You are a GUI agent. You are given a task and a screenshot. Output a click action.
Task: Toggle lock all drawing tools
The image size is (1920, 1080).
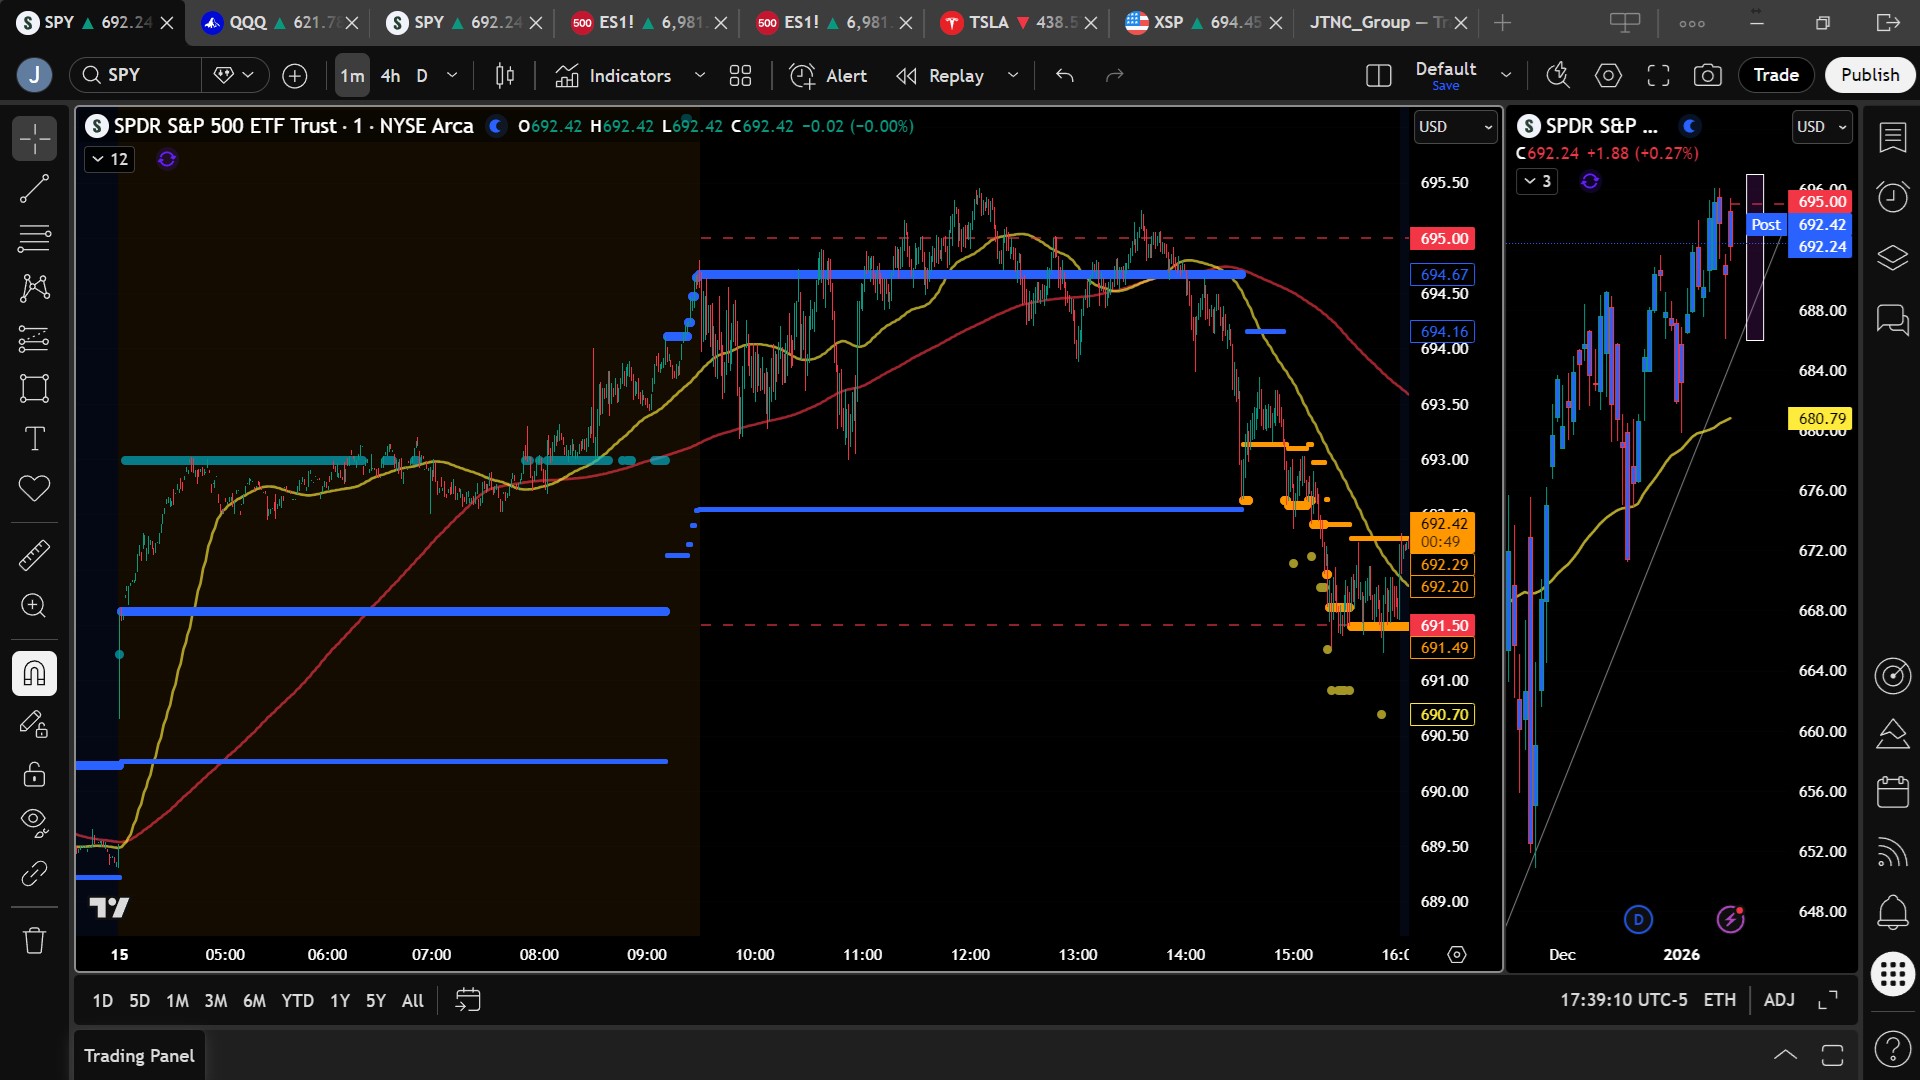[x=34, y=774]
